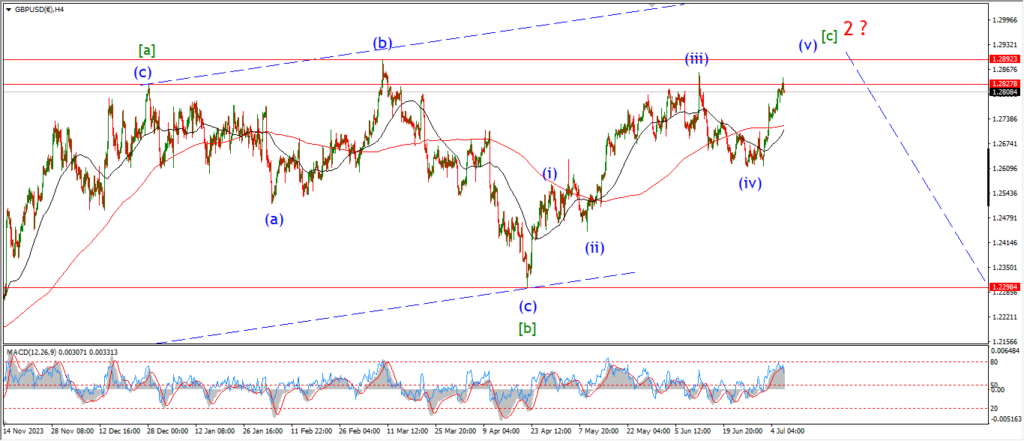Click the 1.28278 red price level tag
The height and width of the screenshot is (441, 1024).
coord(1005,84)
